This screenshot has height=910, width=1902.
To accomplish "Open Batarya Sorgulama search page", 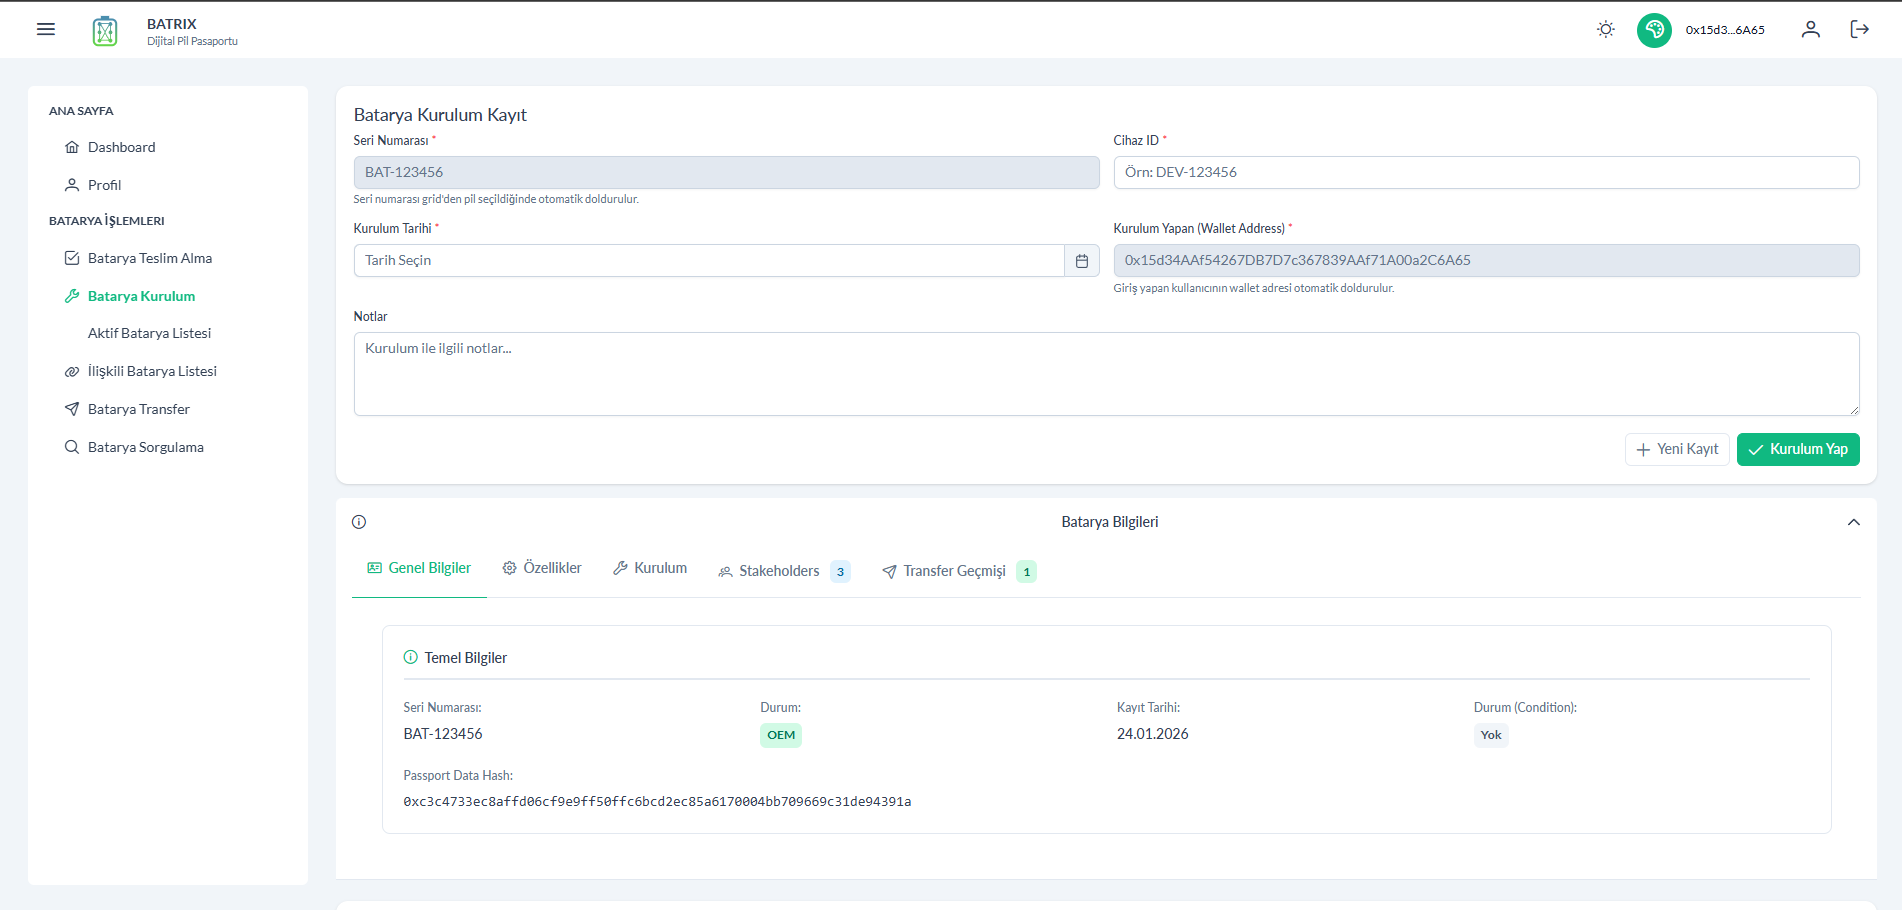I will pos(145,447).
